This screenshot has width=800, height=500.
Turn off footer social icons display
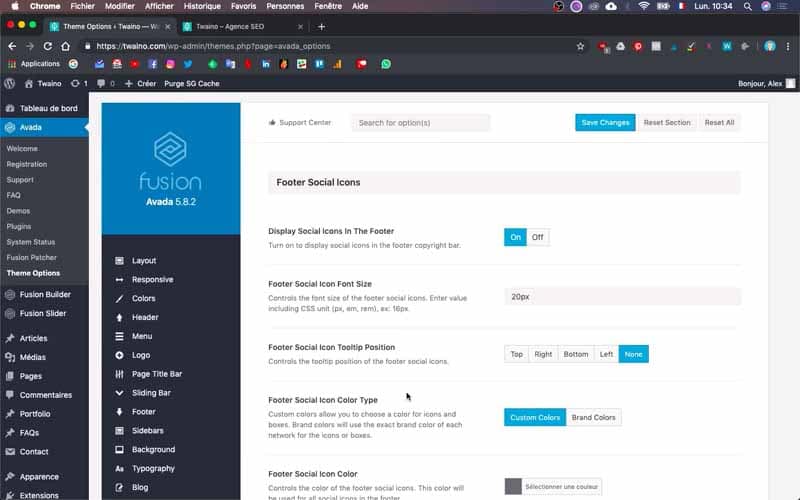[x=538, y=237]
